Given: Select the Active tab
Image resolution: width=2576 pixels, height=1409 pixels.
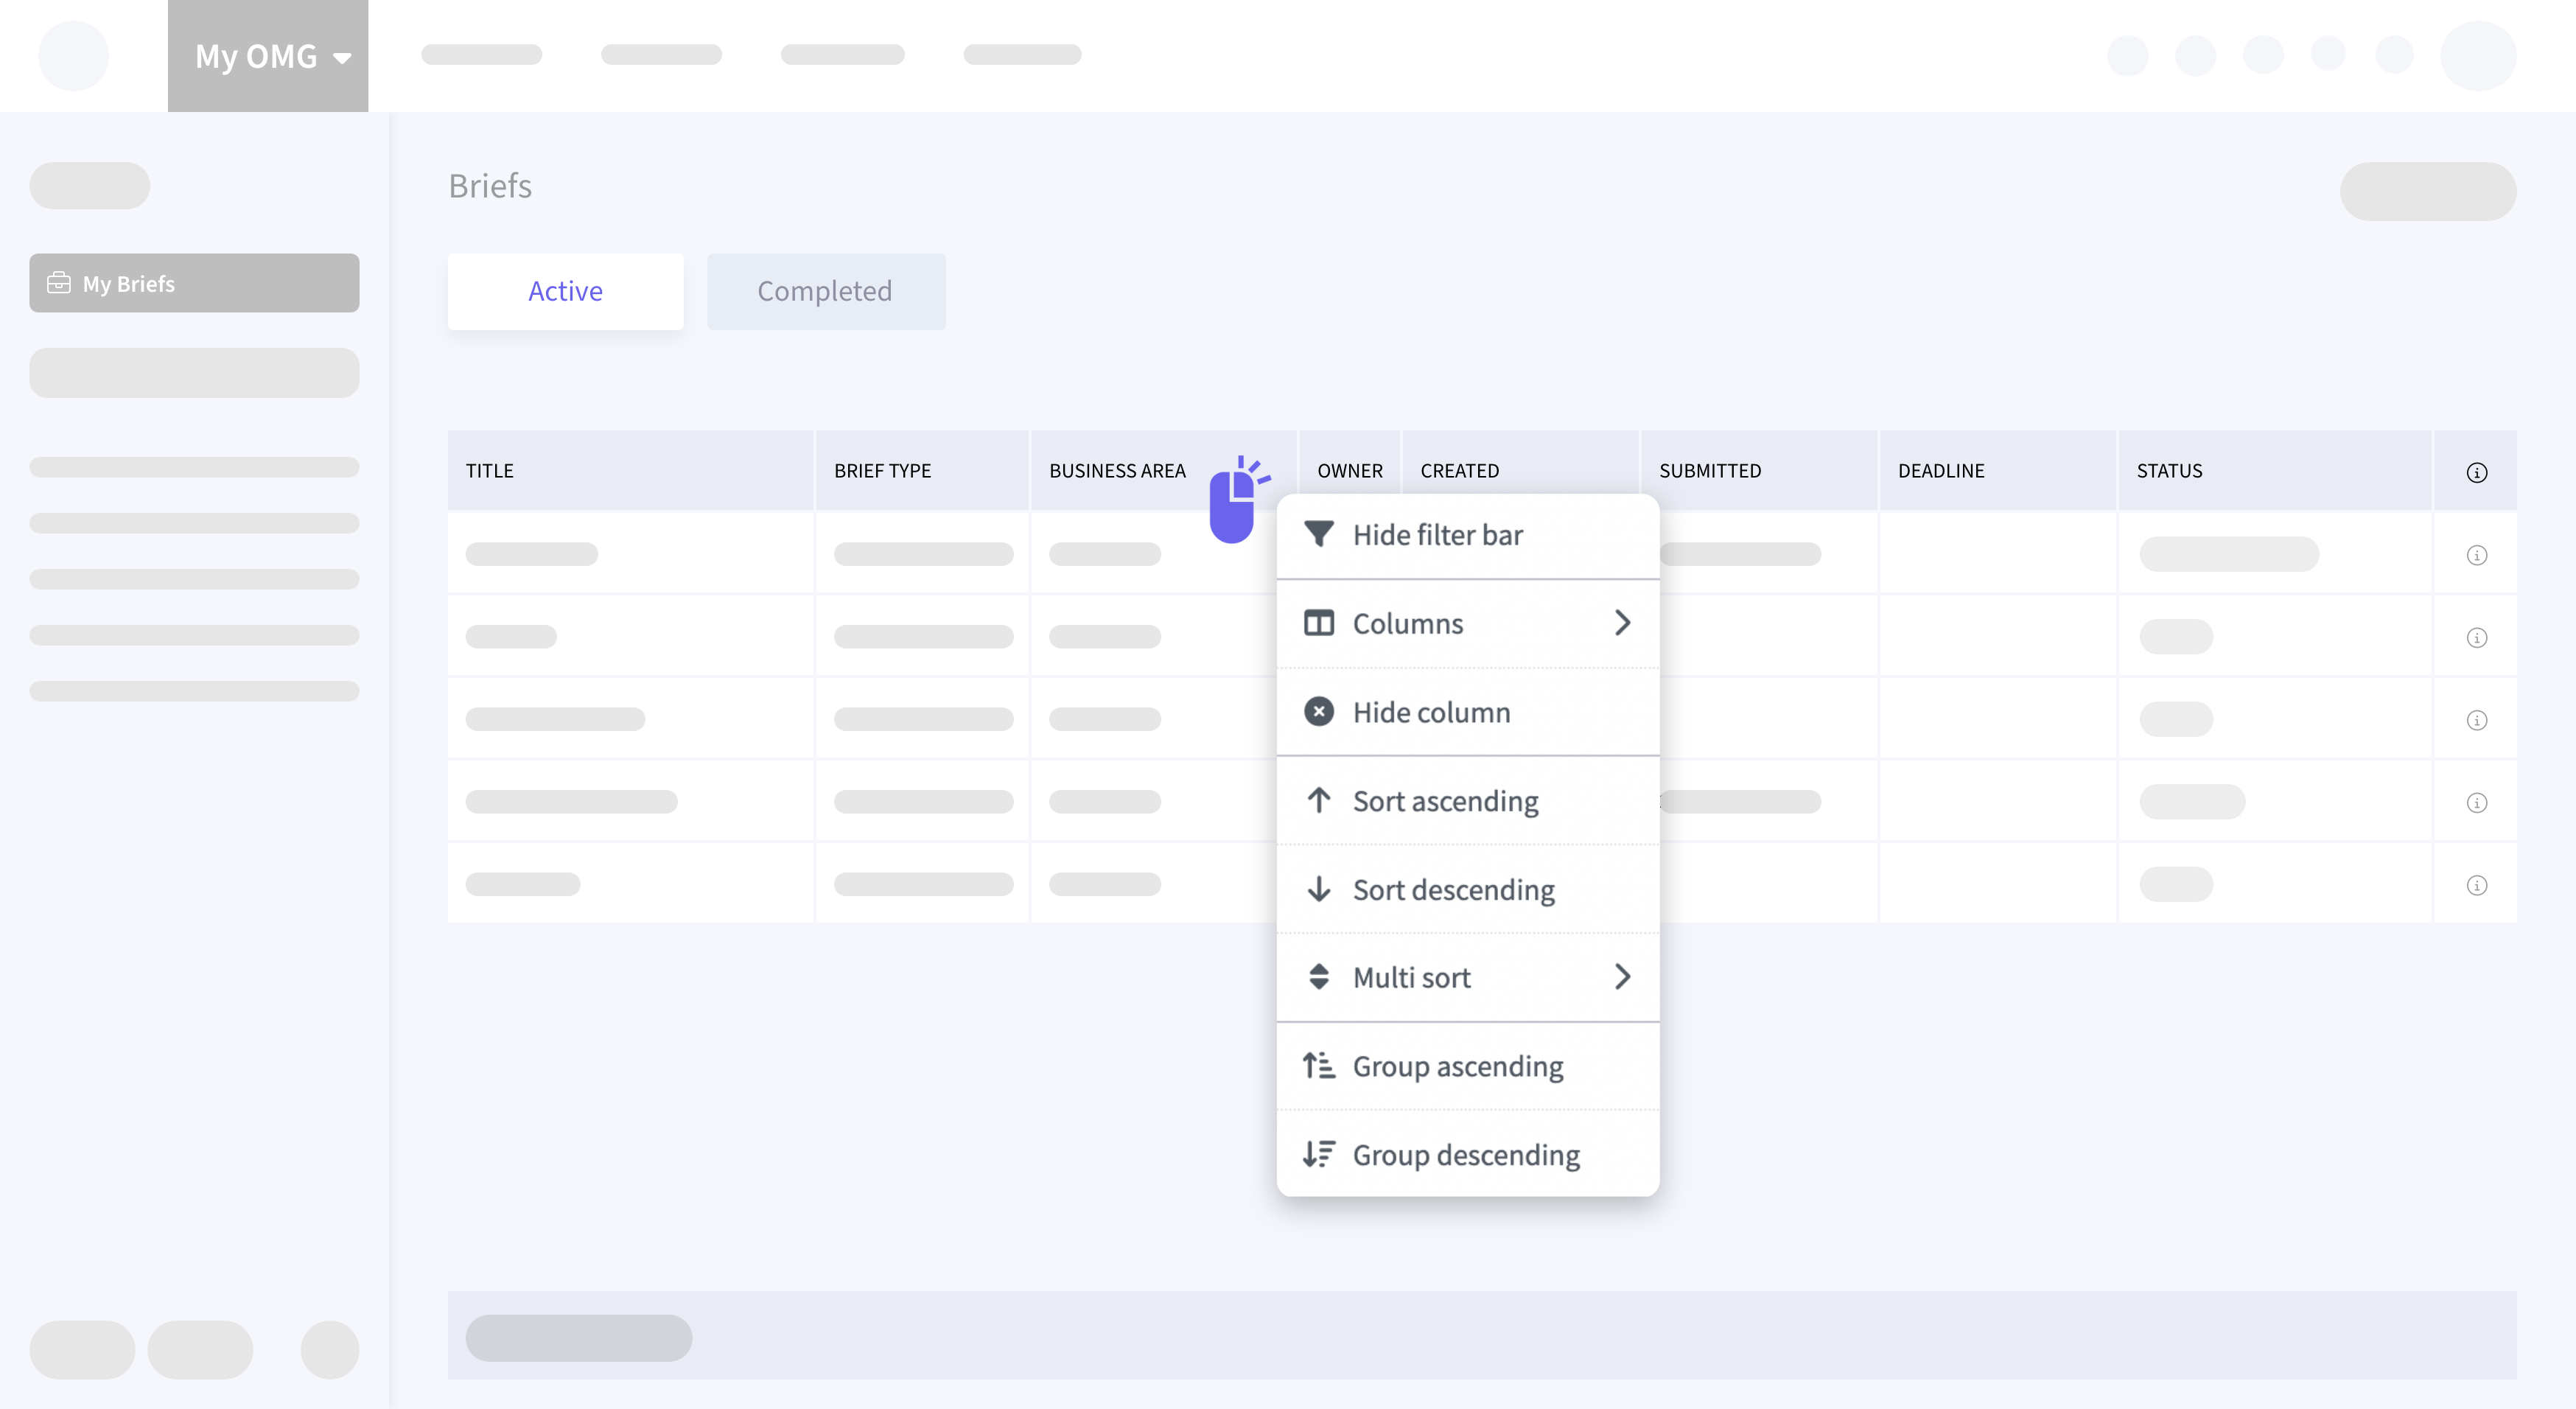Looking at the screenshot, I should coord(565,291).
